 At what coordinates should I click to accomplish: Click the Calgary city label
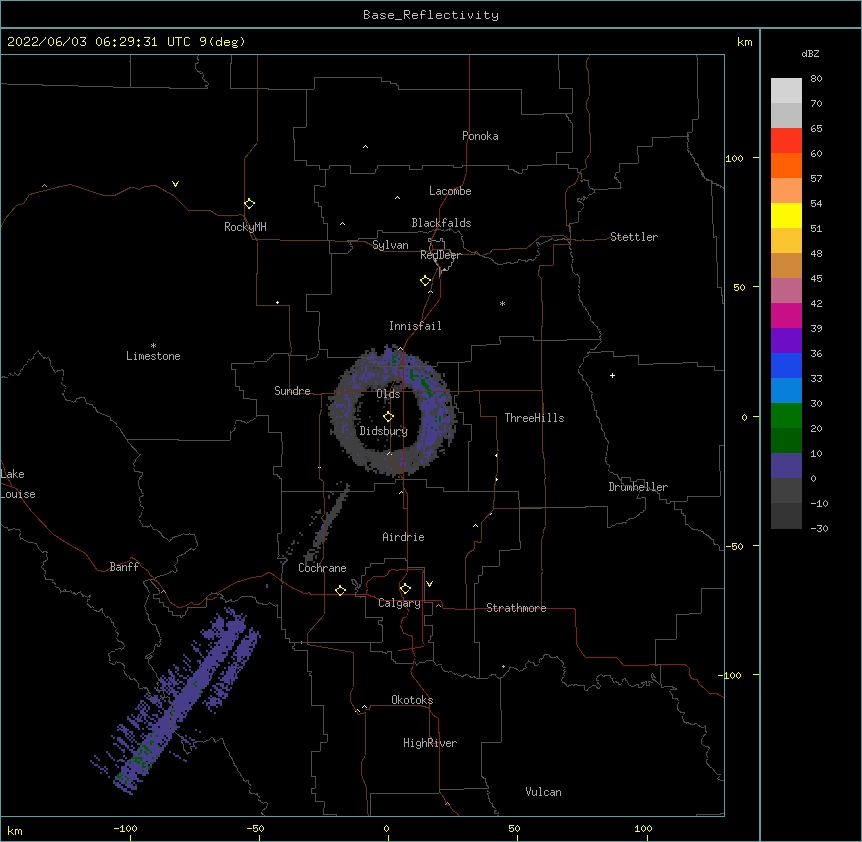point(400,603)
